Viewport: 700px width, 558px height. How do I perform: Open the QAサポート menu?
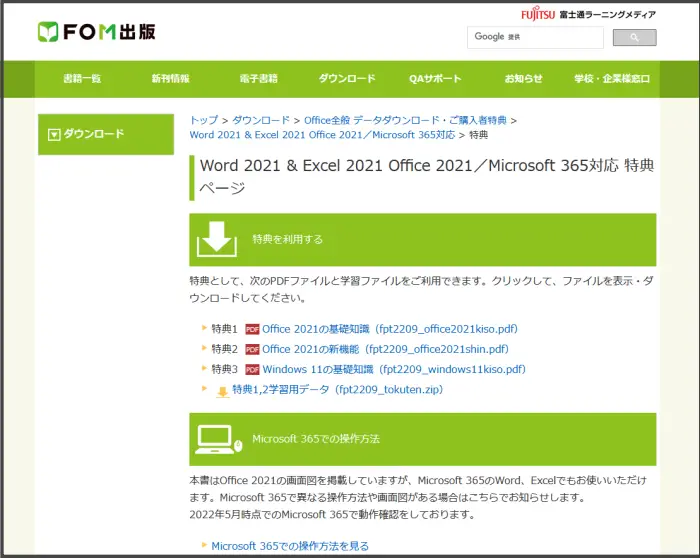(x=435, y=79)
